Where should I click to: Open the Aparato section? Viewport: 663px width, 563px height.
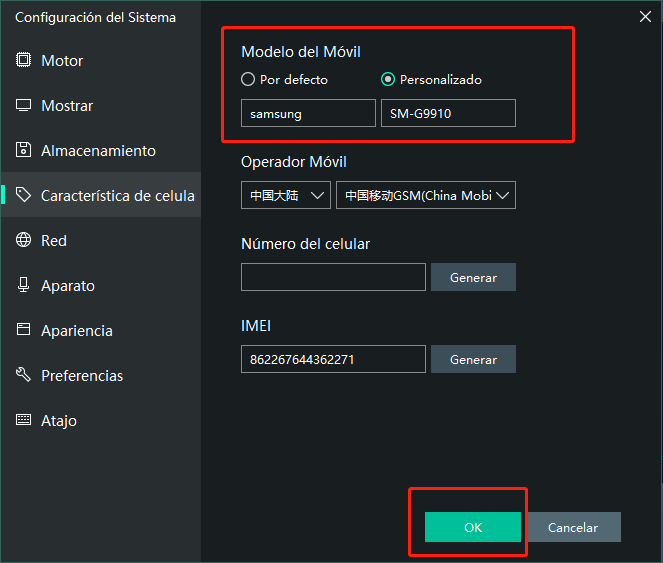[101, 286]
